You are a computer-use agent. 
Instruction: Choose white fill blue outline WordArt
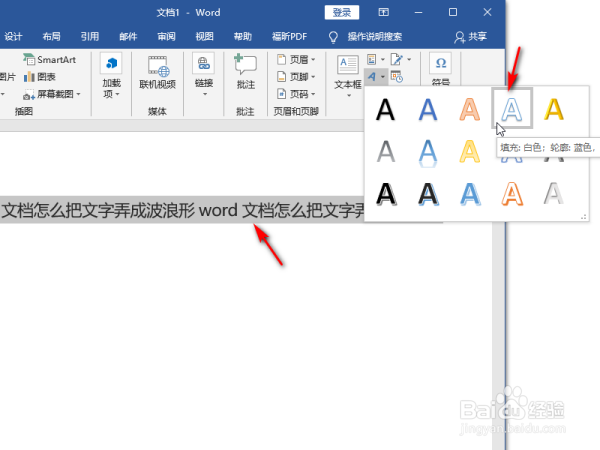pyautogui.click(x=512, y=109)
